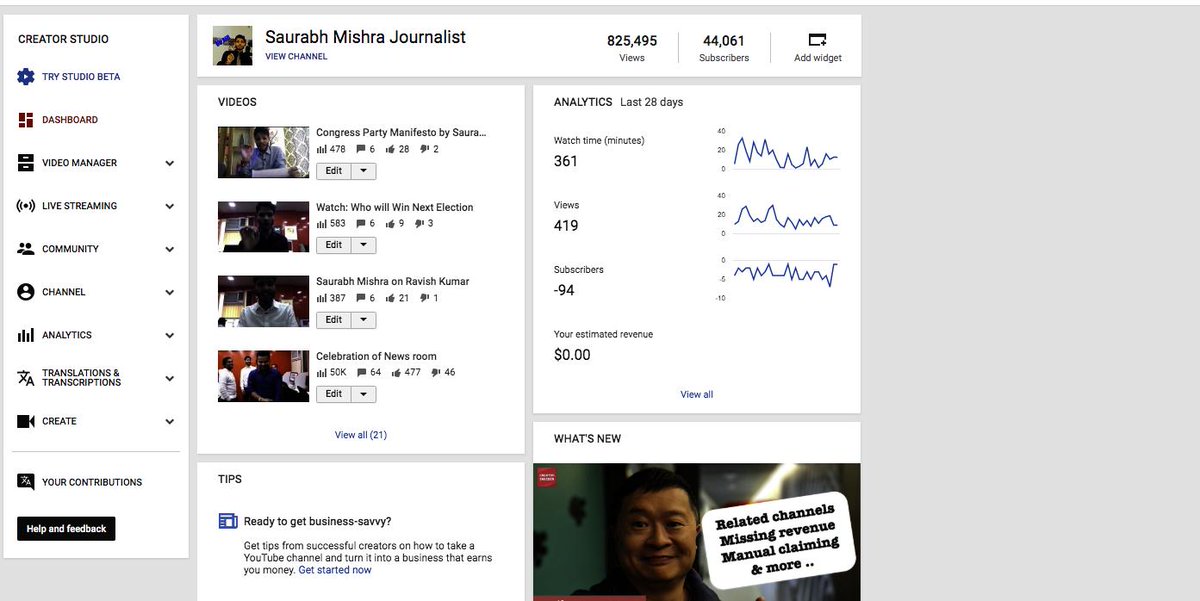The height and width of the screenshot is (601, 1200).
Task: Click the Watch time line chart
Action: tap(786, 150)
